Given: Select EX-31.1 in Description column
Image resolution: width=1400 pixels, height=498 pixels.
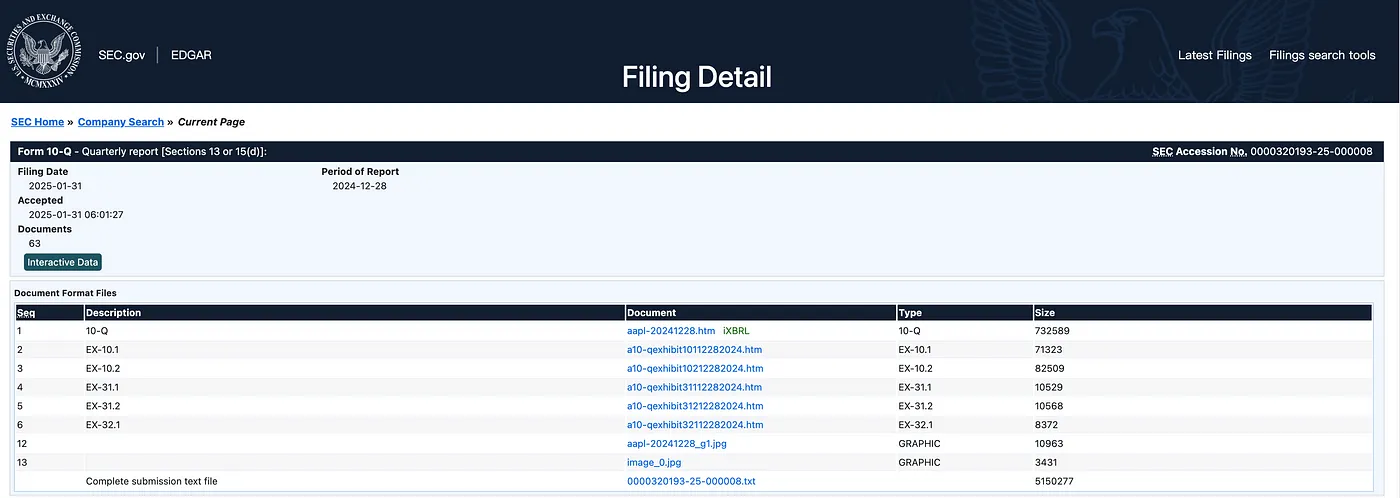Looking at the screenshot, I should (x=102, y=388).
